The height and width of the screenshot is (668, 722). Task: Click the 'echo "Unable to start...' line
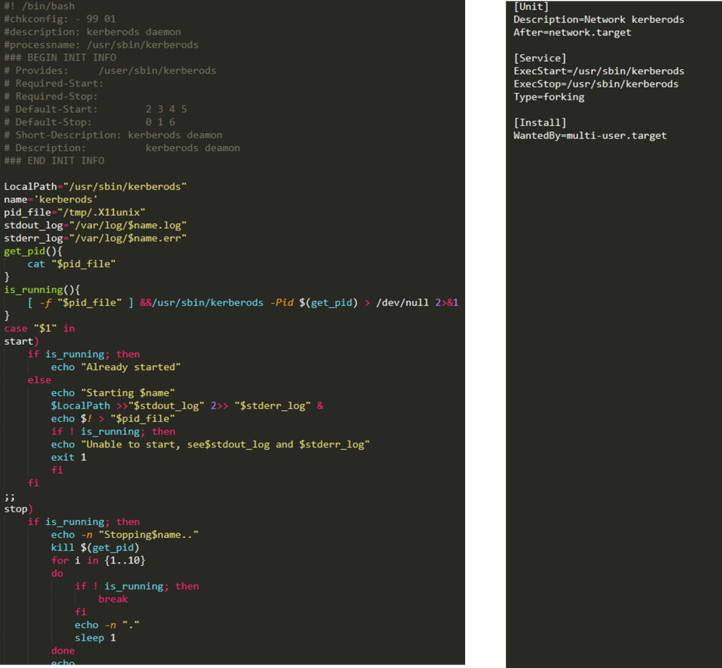click(210, 444)
